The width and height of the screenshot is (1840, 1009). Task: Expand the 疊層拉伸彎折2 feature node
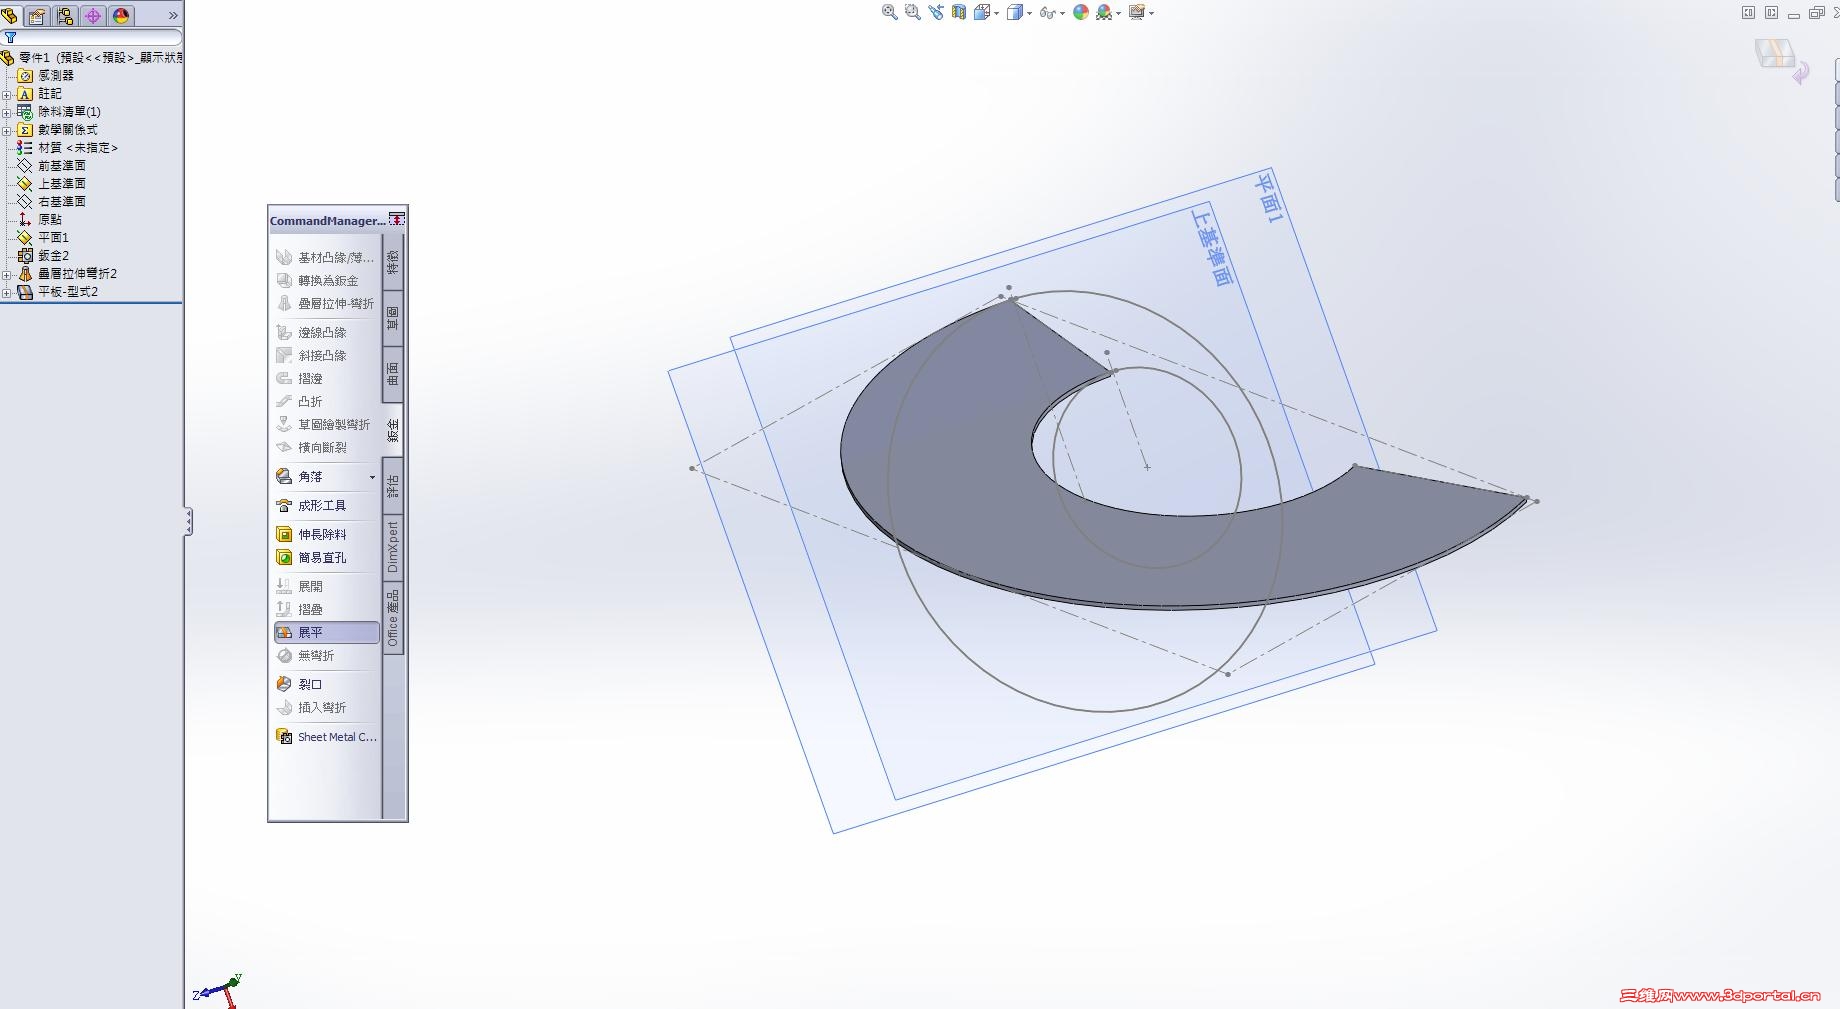pyautogui.click(x=6, y=274)
